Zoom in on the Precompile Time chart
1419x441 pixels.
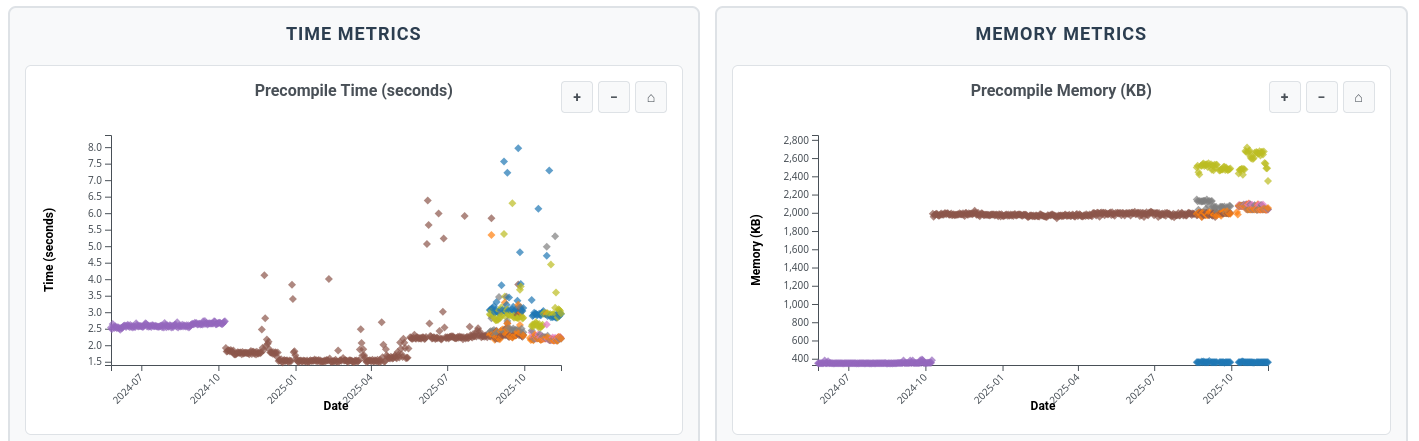point(577,97)
